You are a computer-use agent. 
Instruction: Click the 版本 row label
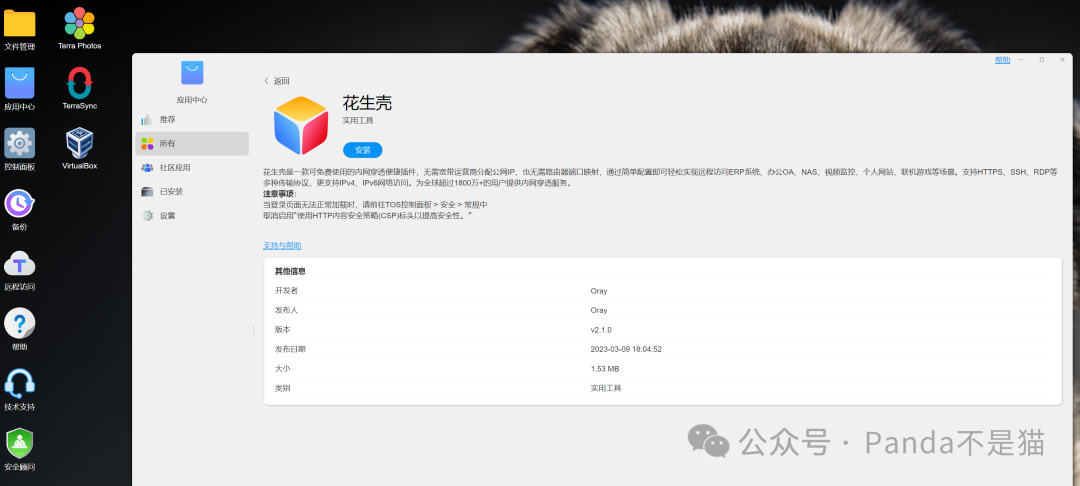point(282,330)
